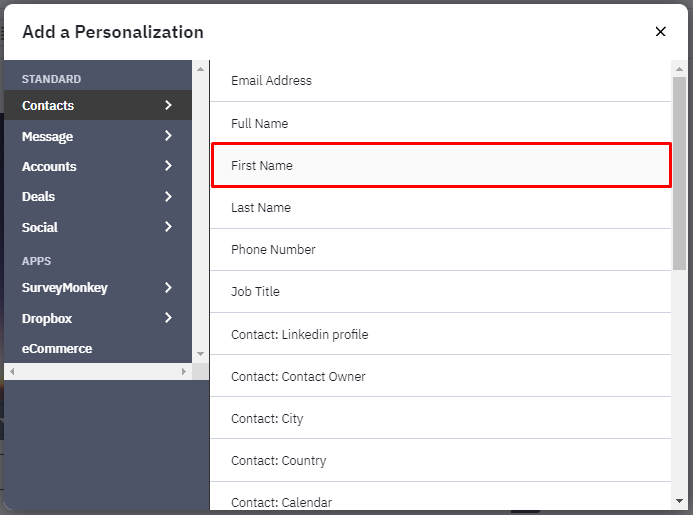Click the chevron next to Accounts
Image resolution: width=693 pixels, height=515 pixels.
[168, 166]
